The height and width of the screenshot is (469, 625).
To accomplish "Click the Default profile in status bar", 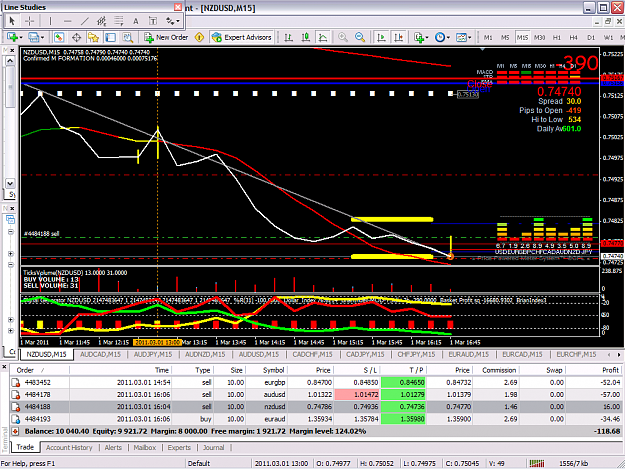I will pos(199,463).
